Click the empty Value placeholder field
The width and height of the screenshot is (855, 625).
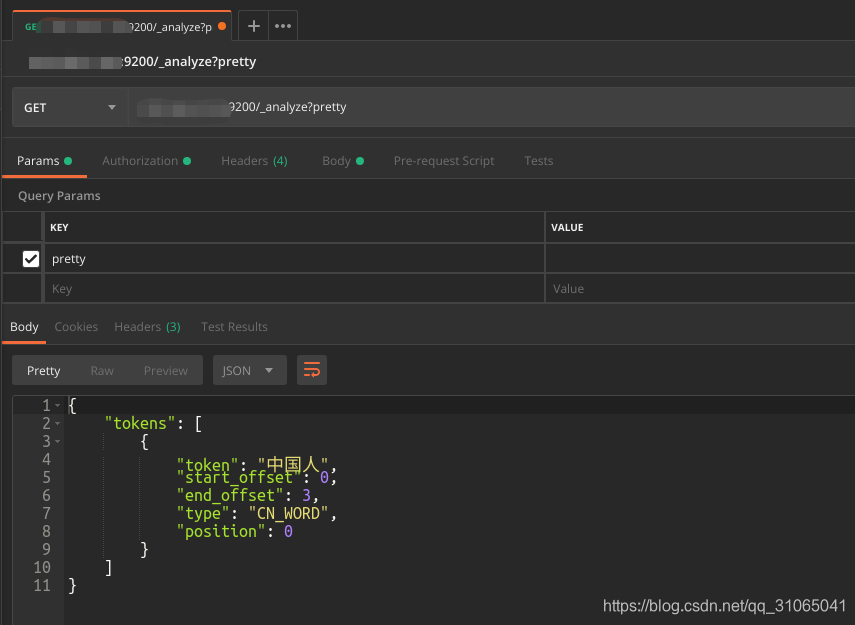coord(700,289)
